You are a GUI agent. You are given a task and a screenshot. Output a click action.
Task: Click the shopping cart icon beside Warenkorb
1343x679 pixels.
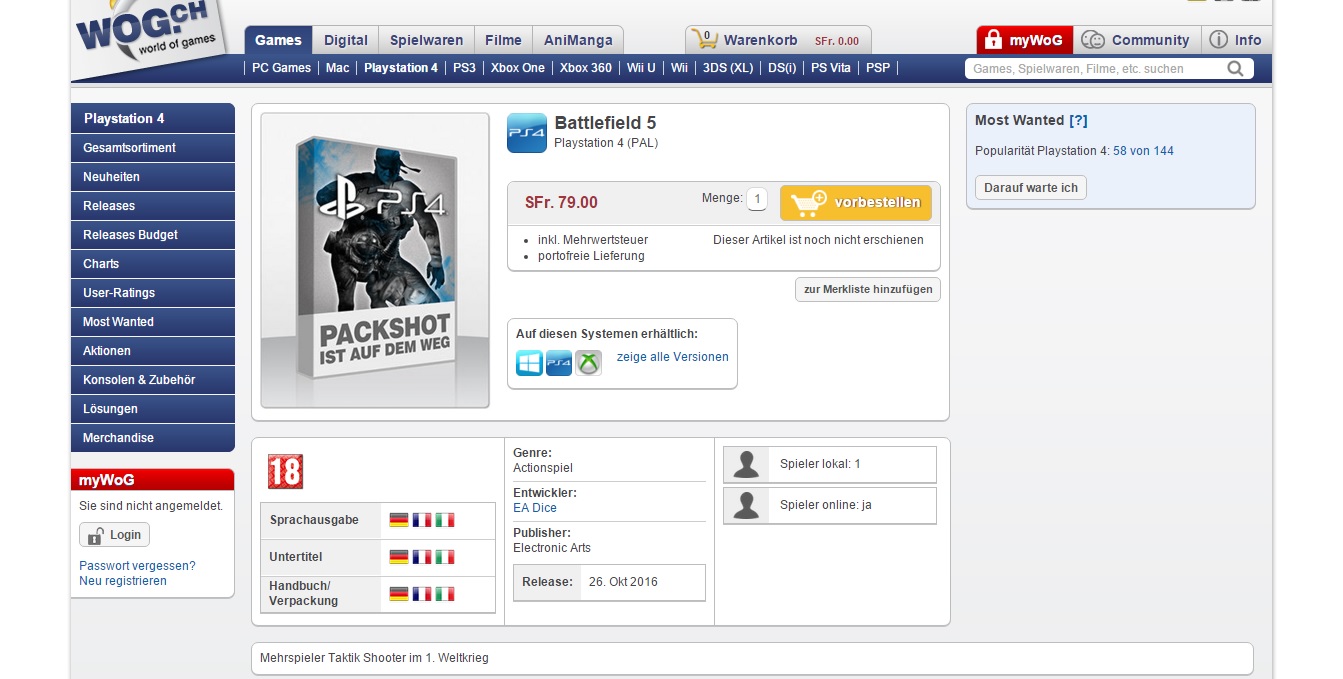click(704, 39)
